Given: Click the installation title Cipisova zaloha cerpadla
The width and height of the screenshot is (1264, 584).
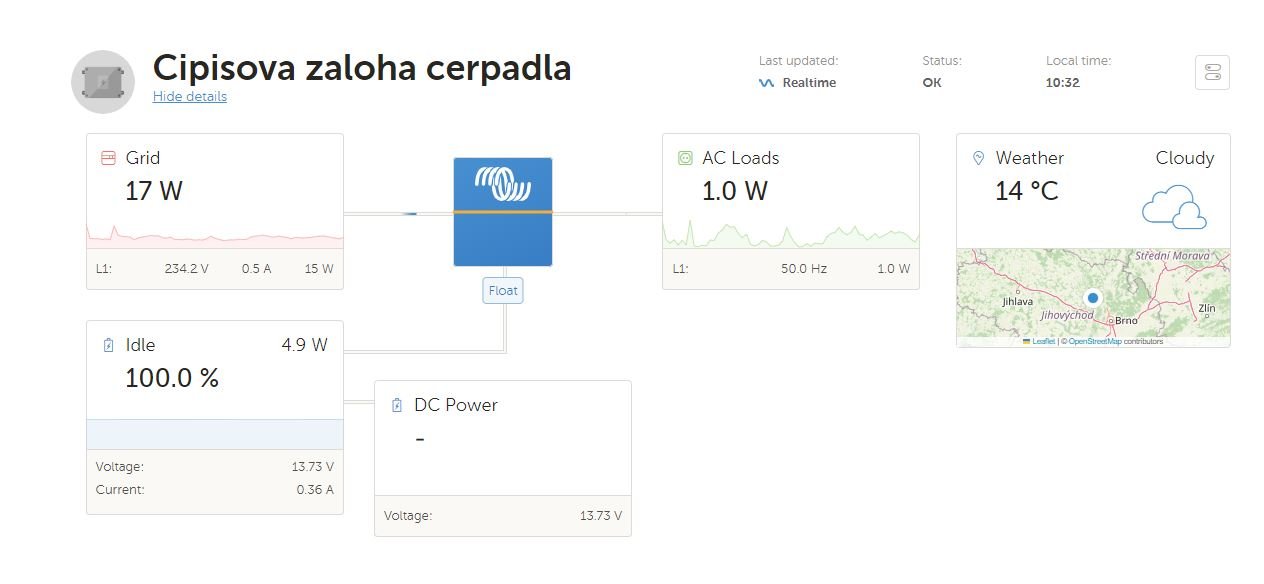Looking at the screenshot, I should pos(362,68).
